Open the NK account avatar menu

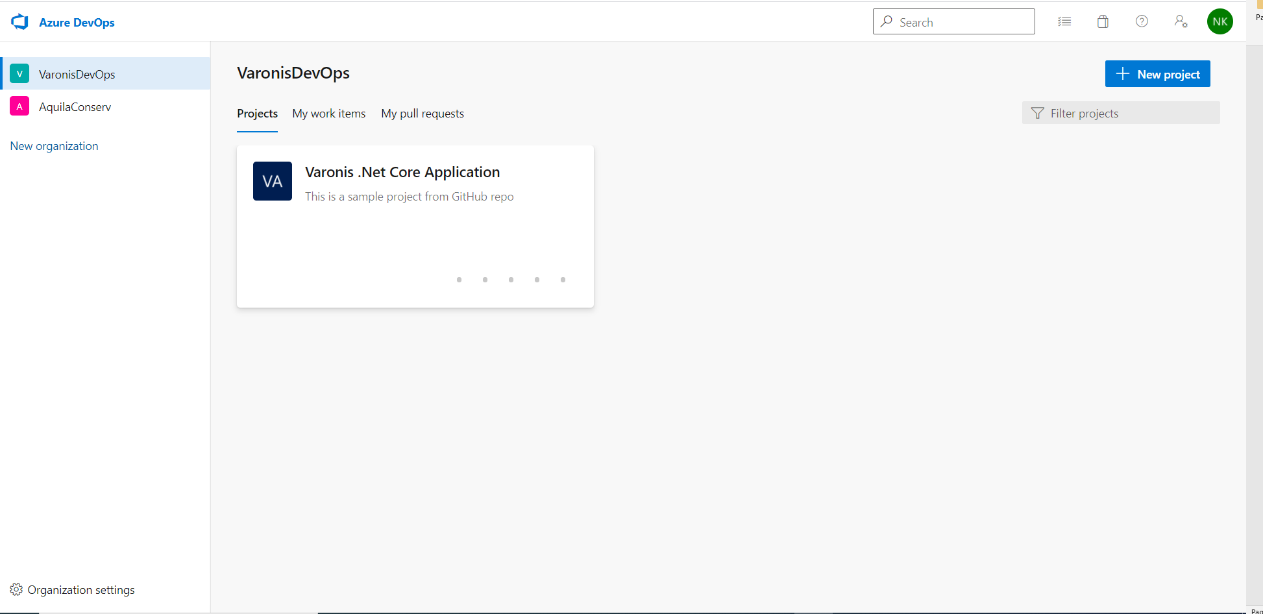(1220, 21)
